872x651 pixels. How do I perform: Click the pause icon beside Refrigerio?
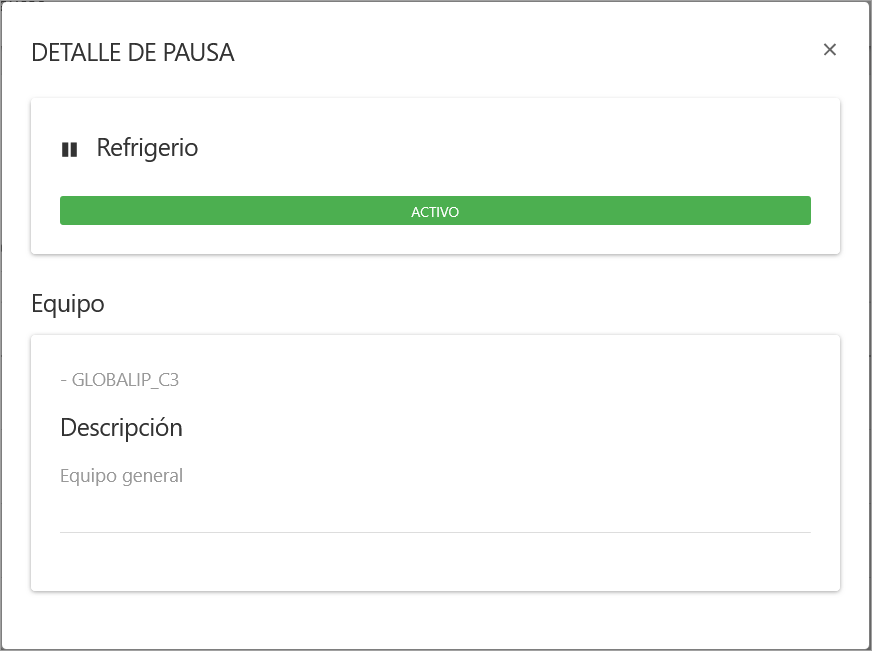pos(69,149)
